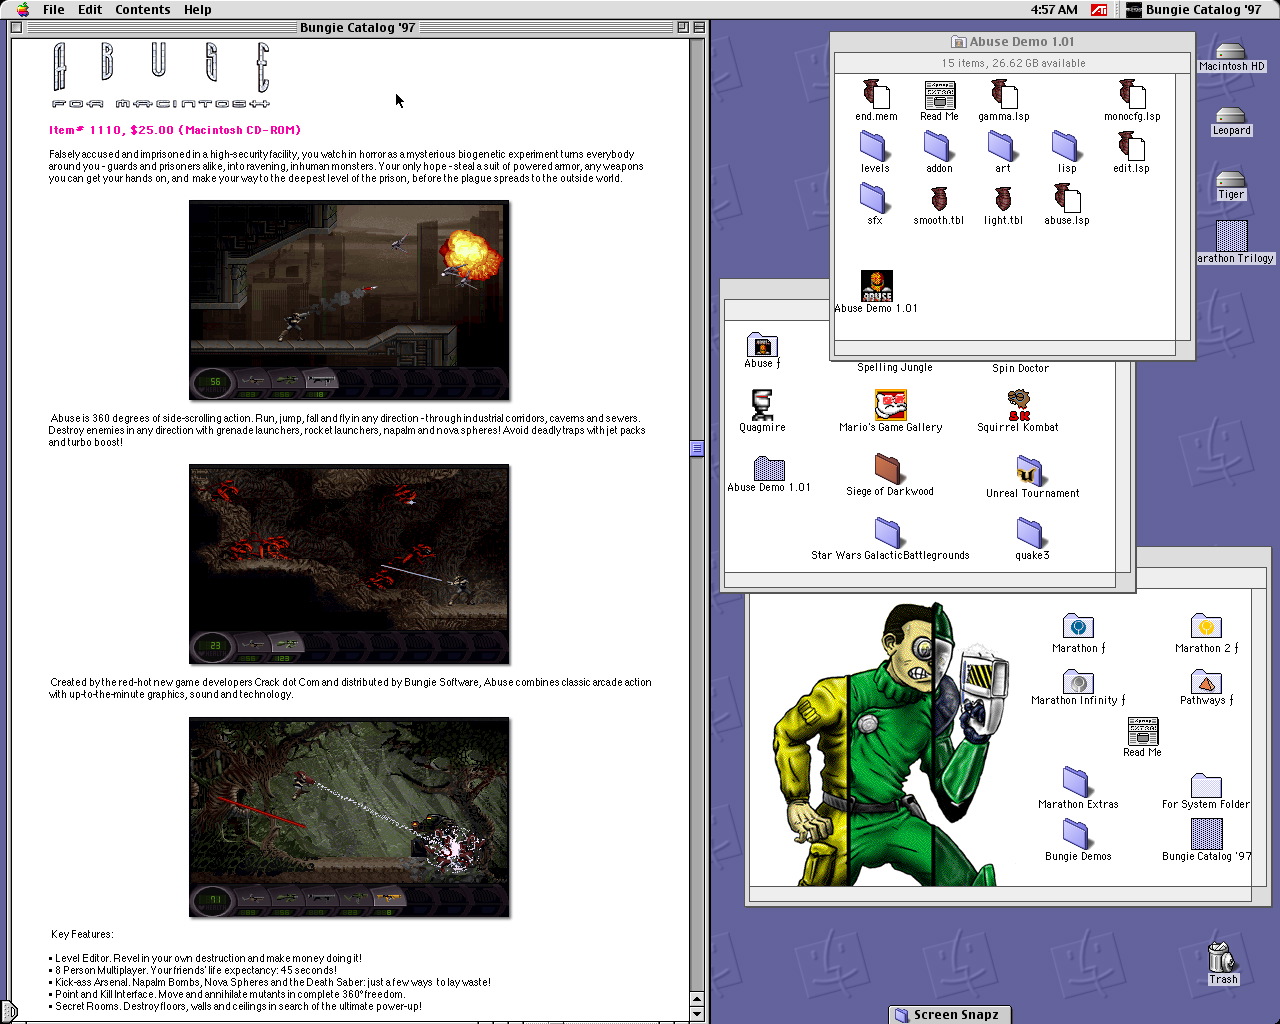The height and width of the screenshot is (1024, 1280).
Task: Open the sfx folder
Action: [875, 199]
